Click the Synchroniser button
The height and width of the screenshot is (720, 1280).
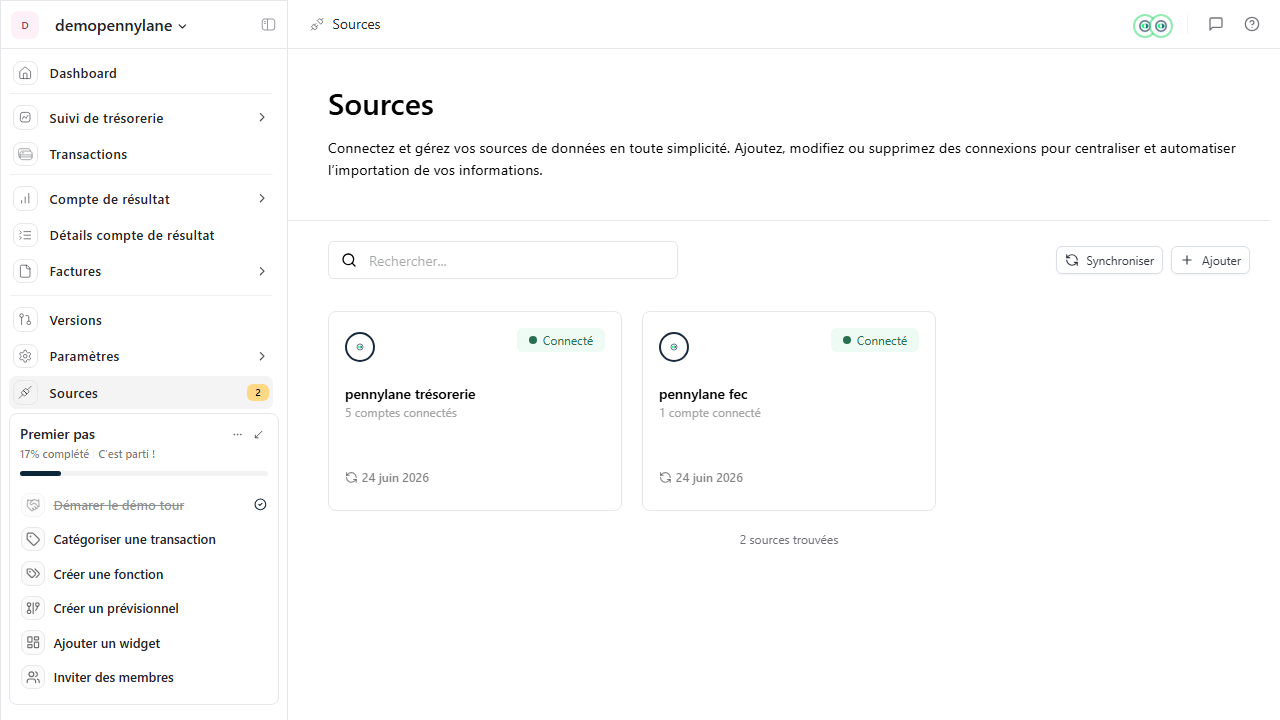pyautogui.click(x=1109, y=260)
